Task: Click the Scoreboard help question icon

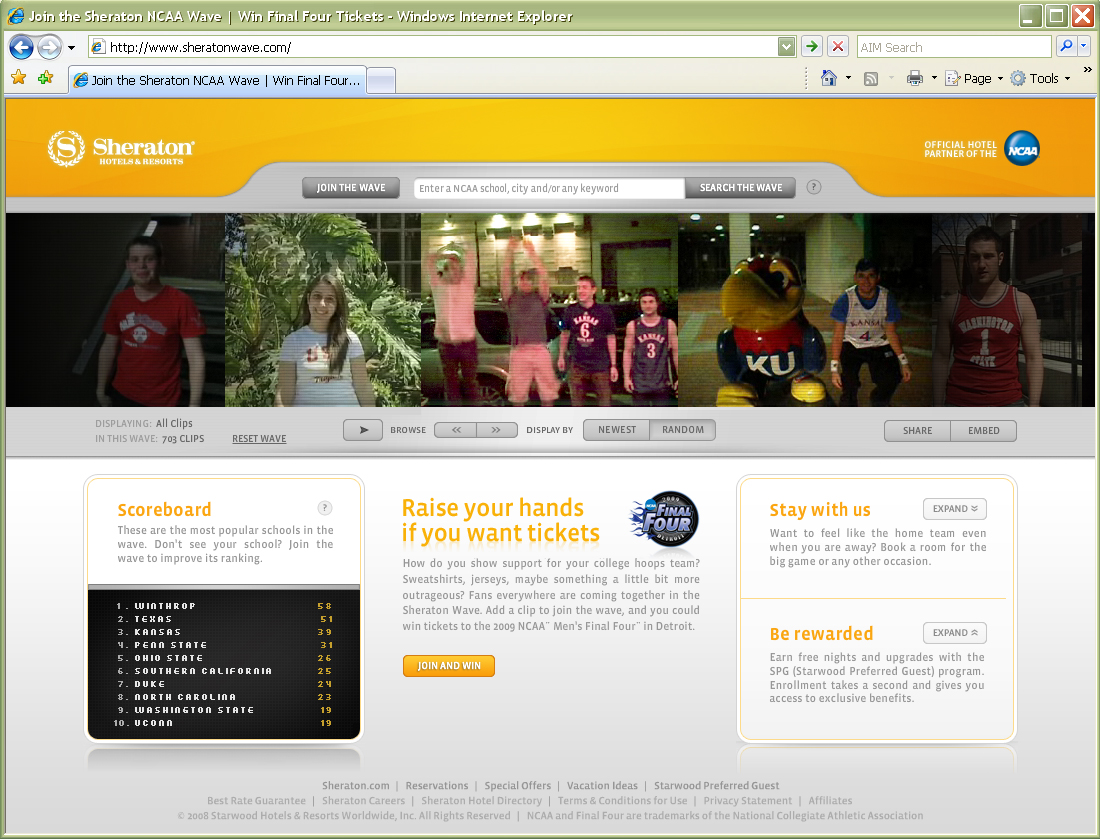Action: (325, 508)
